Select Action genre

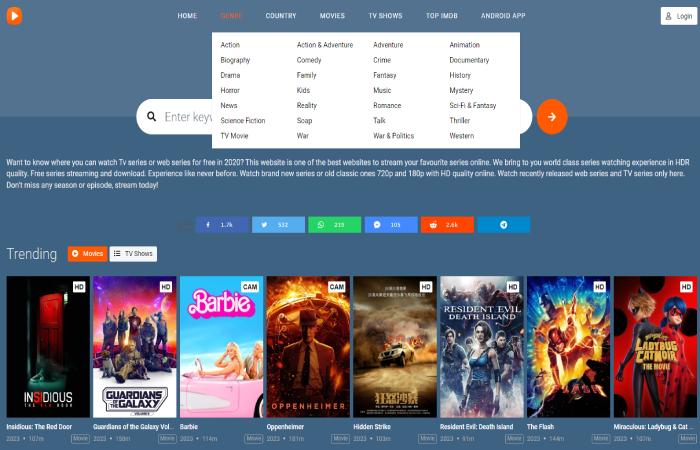230,45
